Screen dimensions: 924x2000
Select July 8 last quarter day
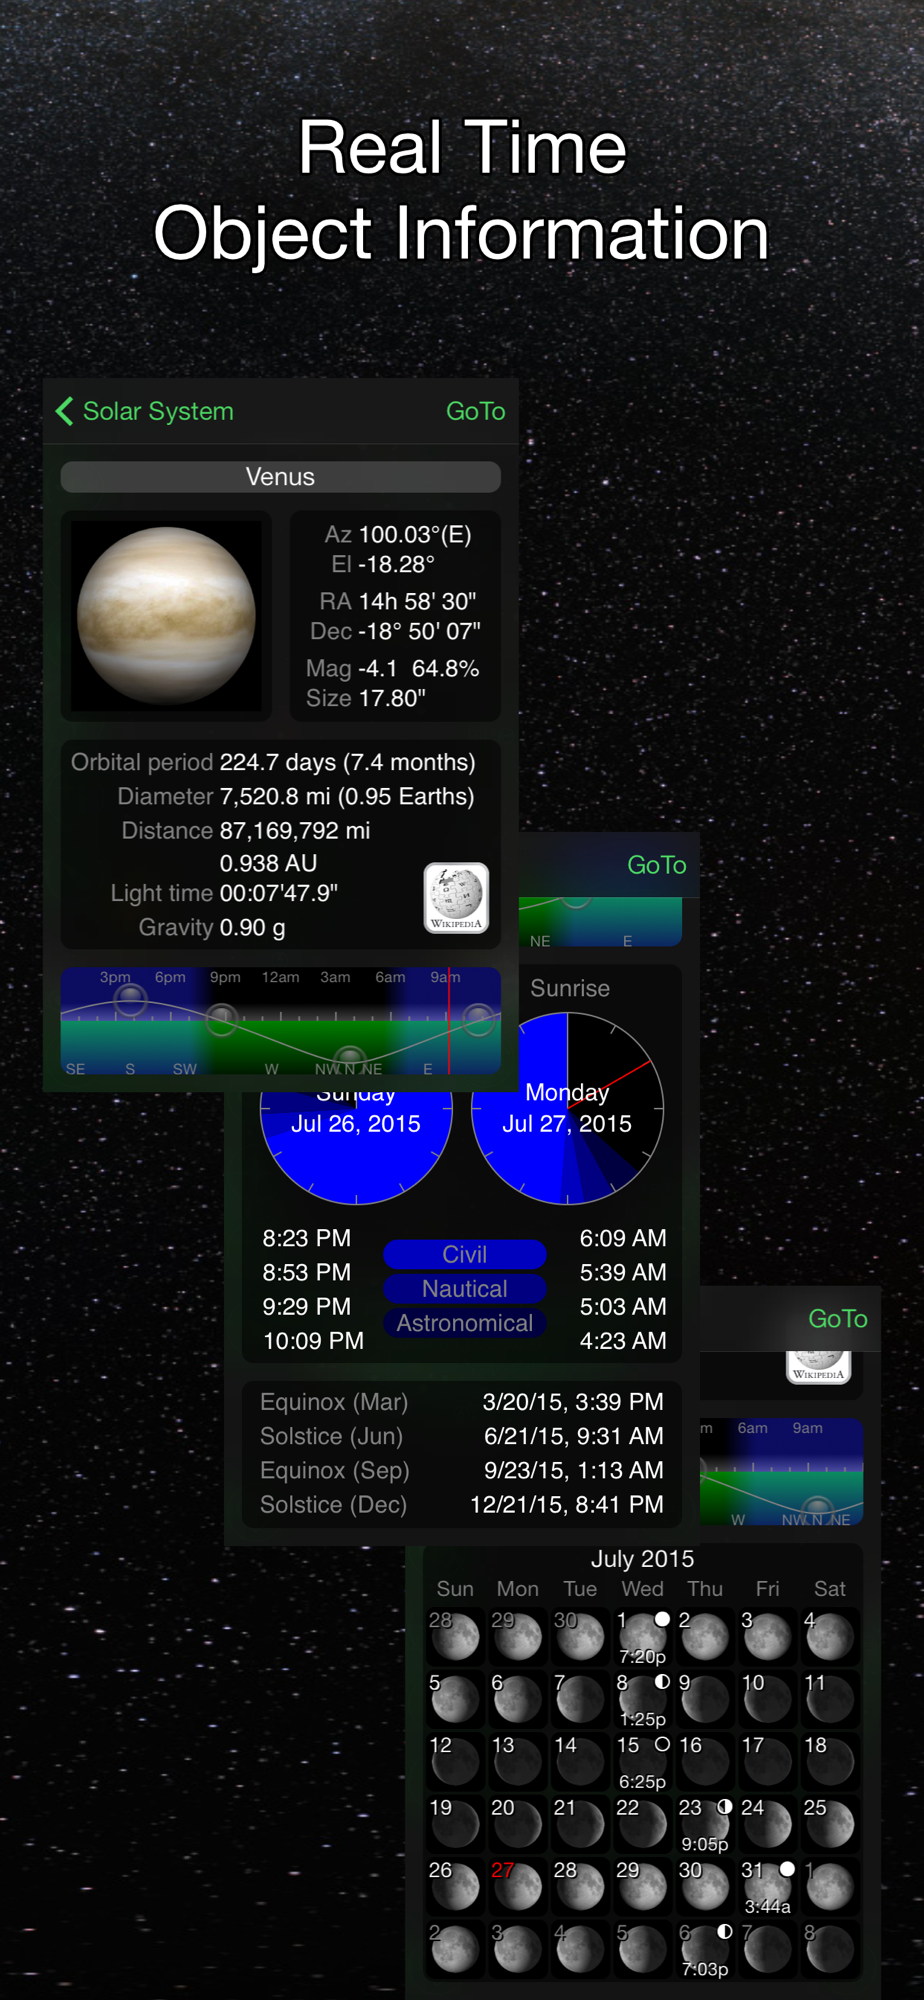click(x=642, y=1699)
